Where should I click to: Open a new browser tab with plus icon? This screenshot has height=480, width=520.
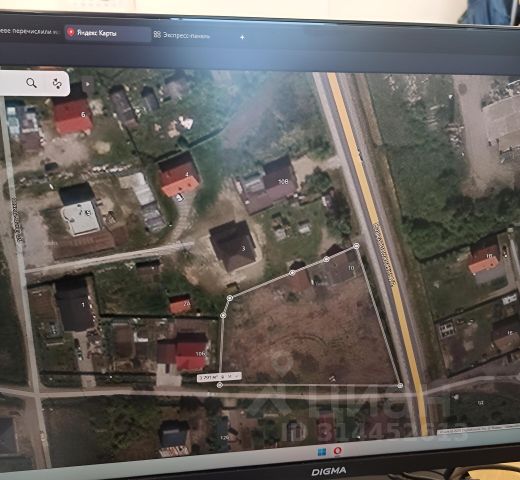pyautogui.click(x=242, y=37)
